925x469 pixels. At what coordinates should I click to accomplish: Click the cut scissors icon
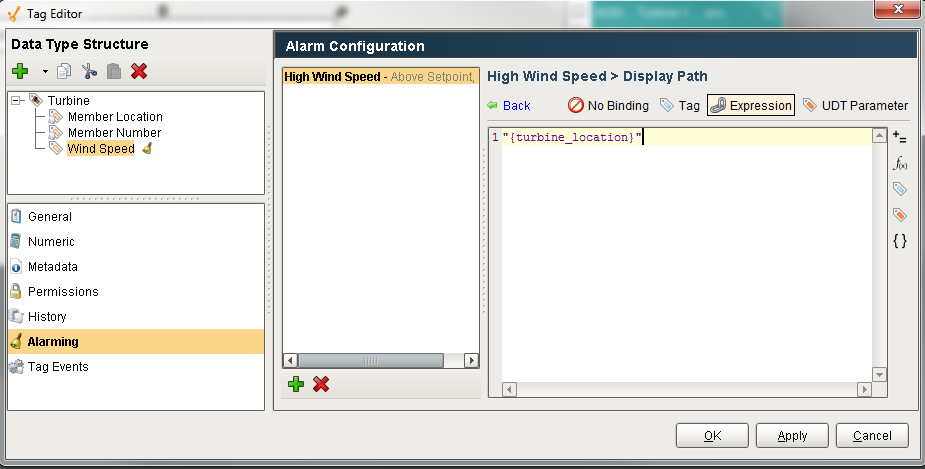point(89,71)
